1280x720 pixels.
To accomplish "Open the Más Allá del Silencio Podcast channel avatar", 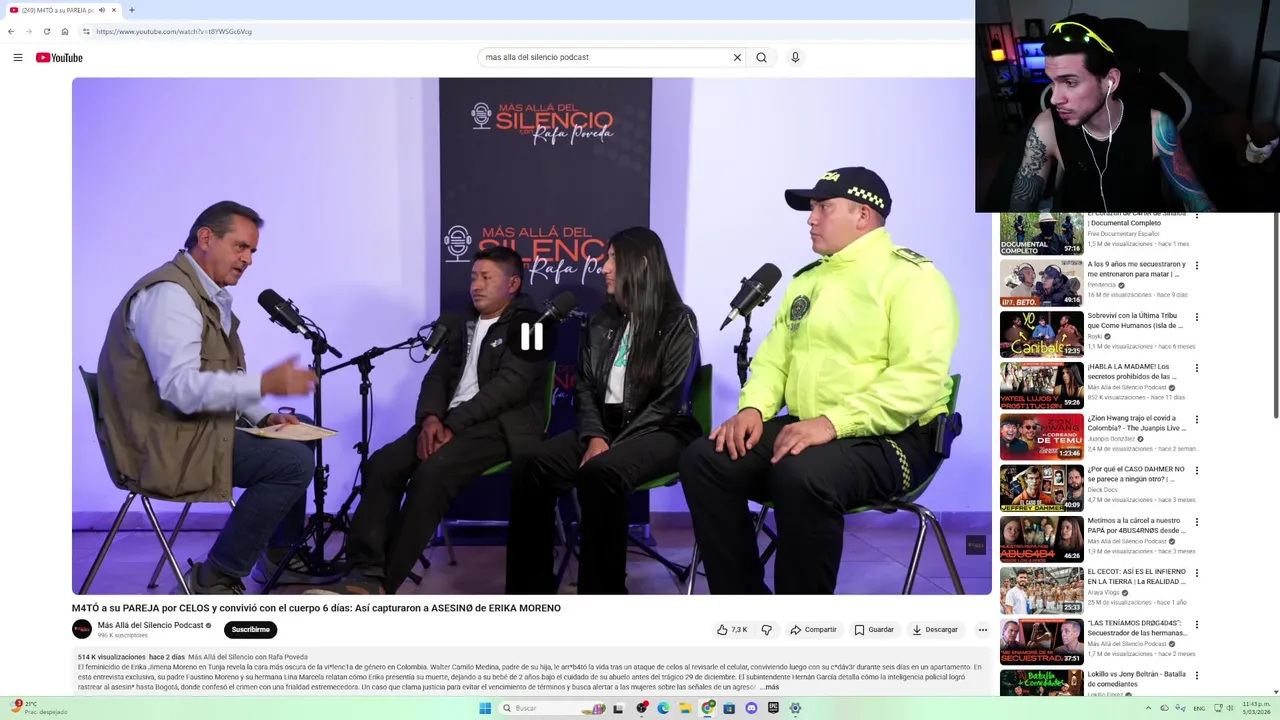I will pyautogui.click(x=82, y=629).
